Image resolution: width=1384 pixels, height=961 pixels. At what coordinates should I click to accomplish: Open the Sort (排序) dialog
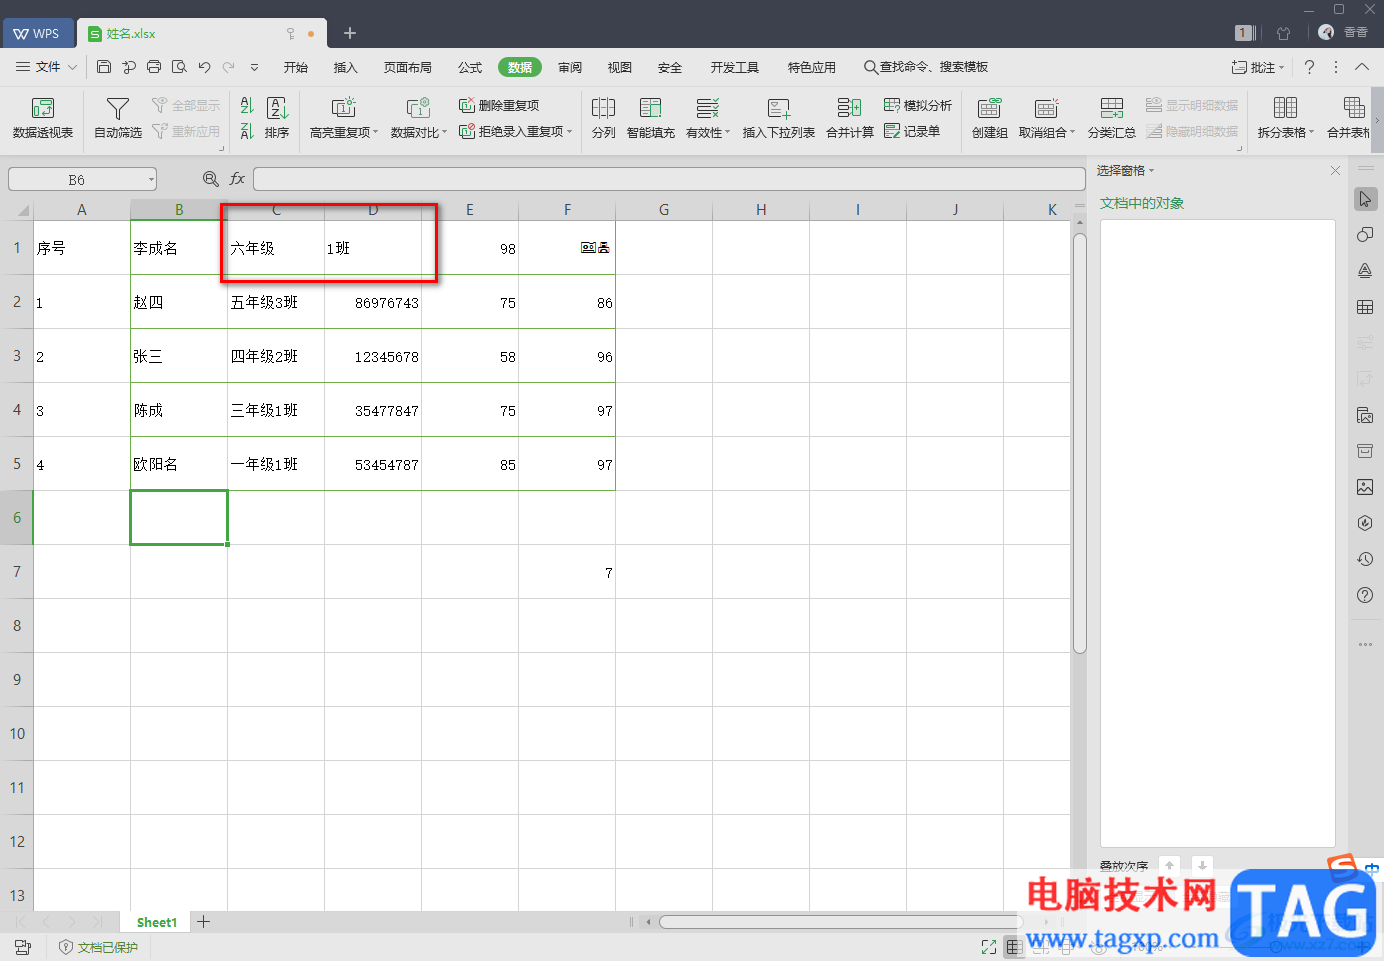click(277, 117)
